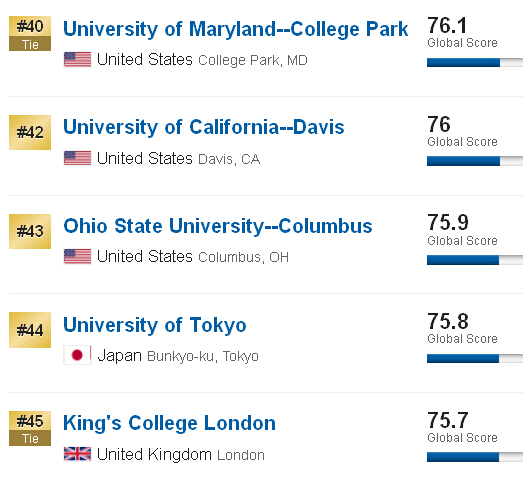Click the US flag beside College Park
The image size is (530, 480).
pos(77,59)
